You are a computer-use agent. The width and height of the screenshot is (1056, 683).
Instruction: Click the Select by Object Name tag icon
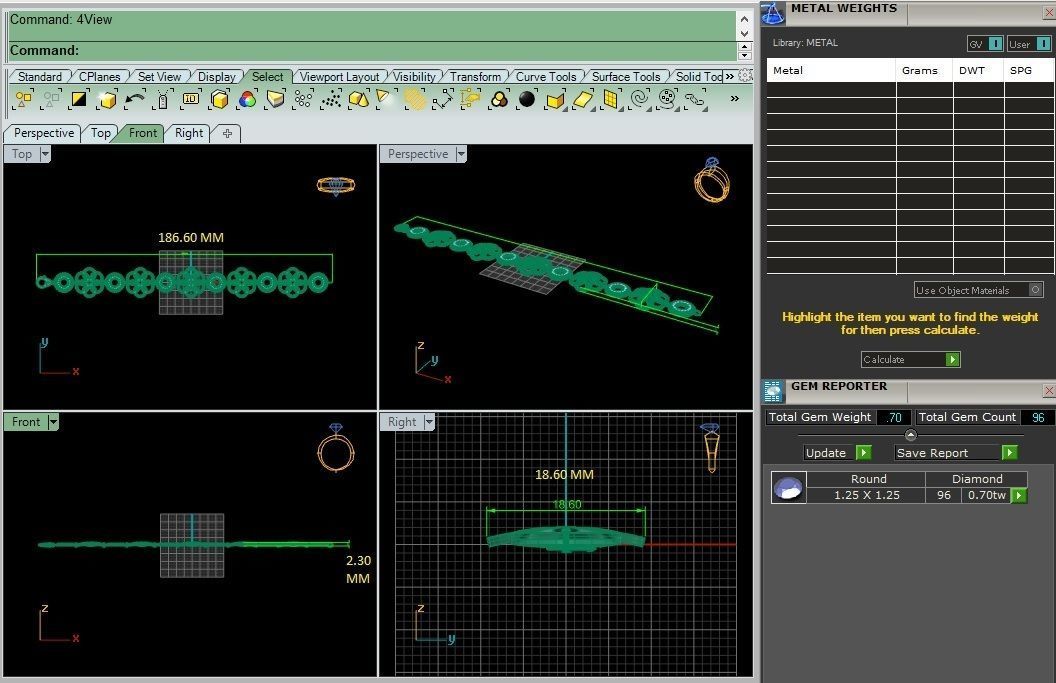(x=162, y=100)
